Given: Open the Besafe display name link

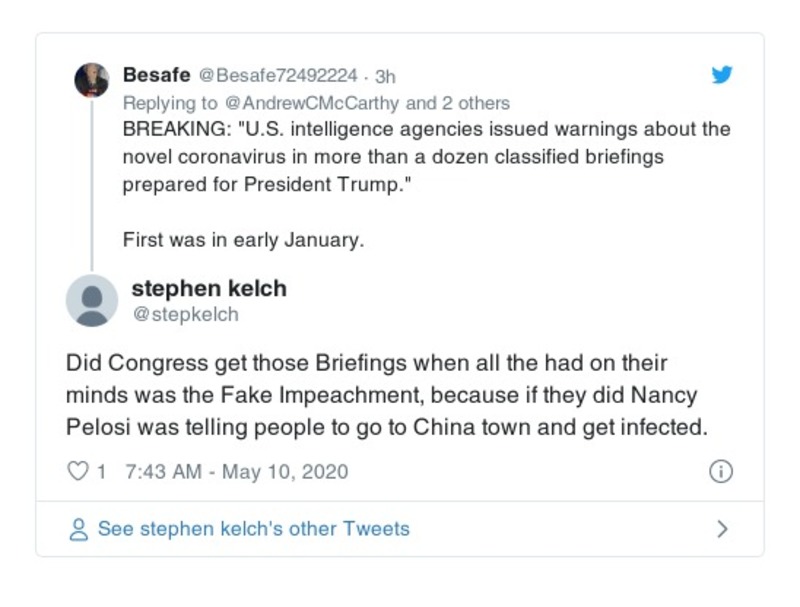Looking at the screenshot, I should click(x=156, y=75).
